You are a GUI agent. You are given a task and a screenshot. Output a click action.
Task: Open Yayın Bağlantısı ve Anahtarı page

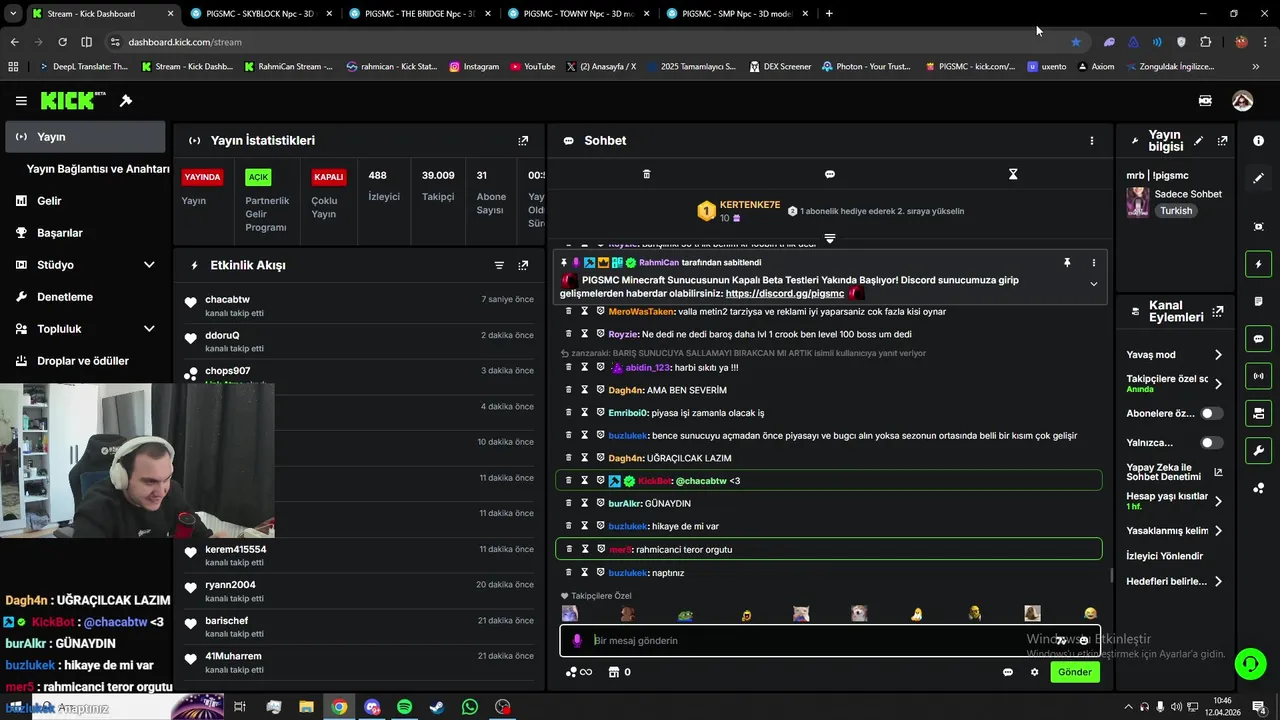[98, 169]
